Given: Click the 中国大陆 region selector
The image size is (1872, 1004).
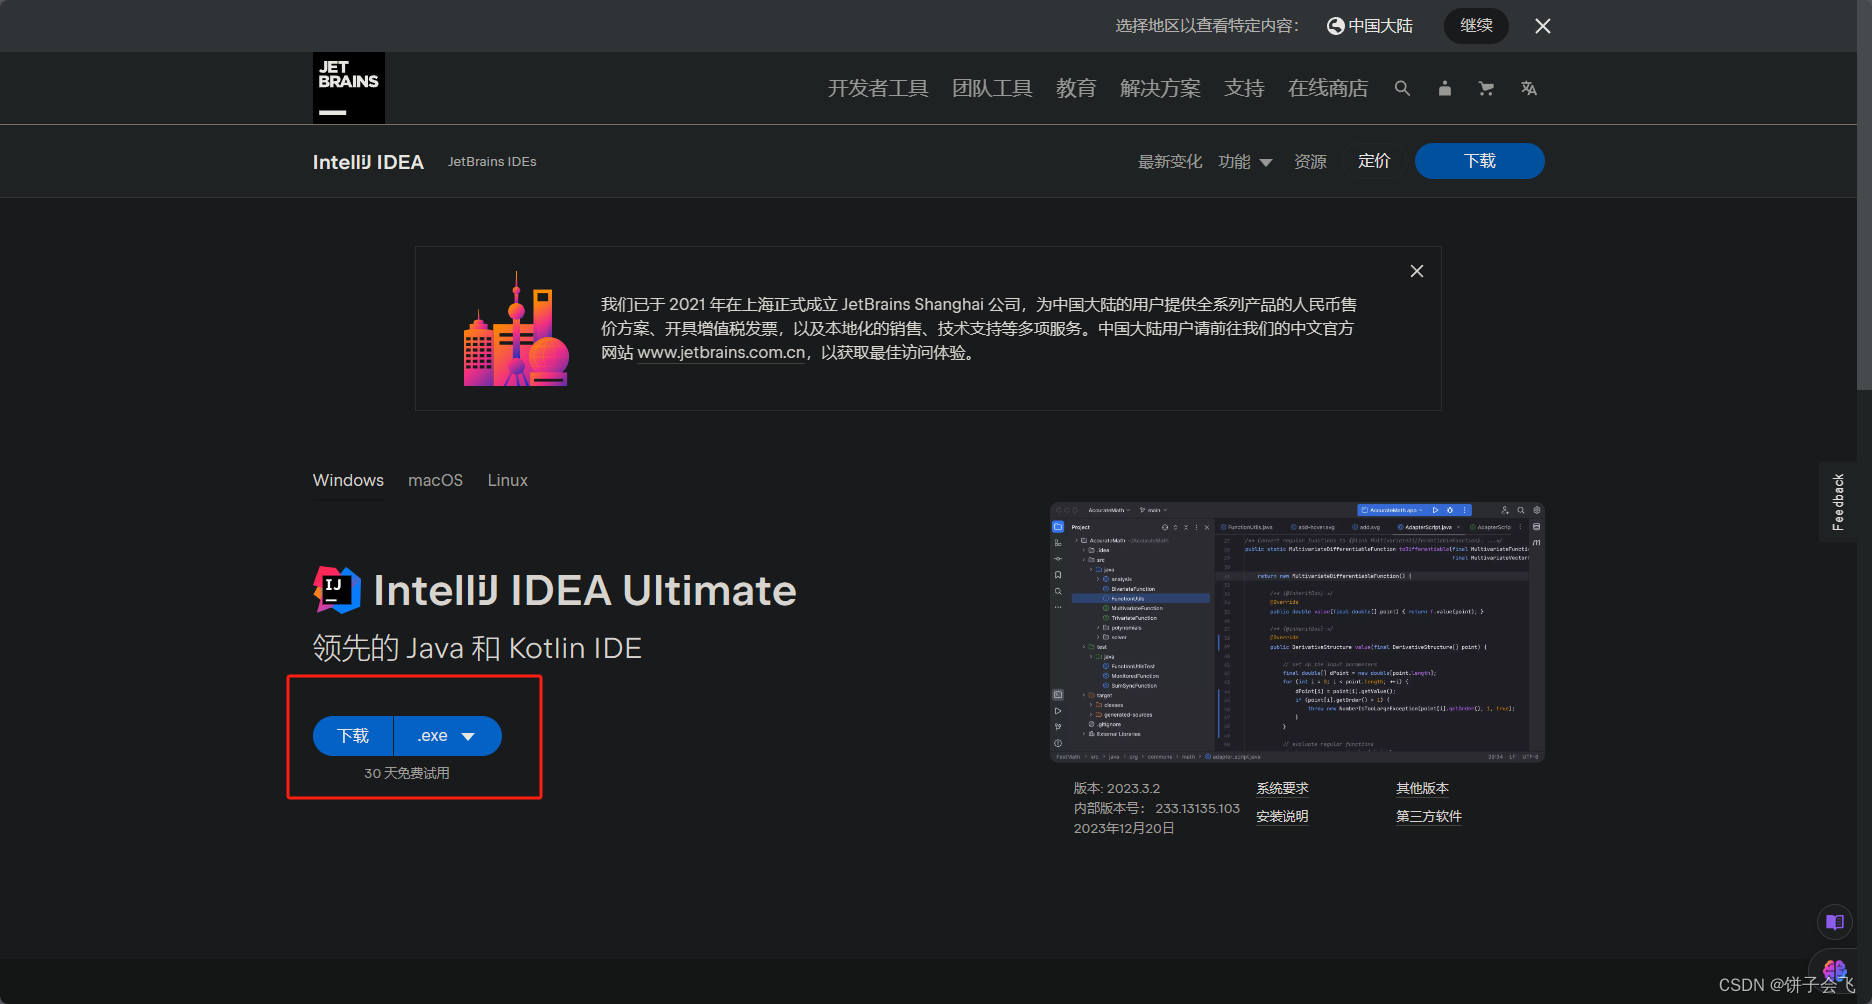Looking at the screenshot, I should [1370, 26].
